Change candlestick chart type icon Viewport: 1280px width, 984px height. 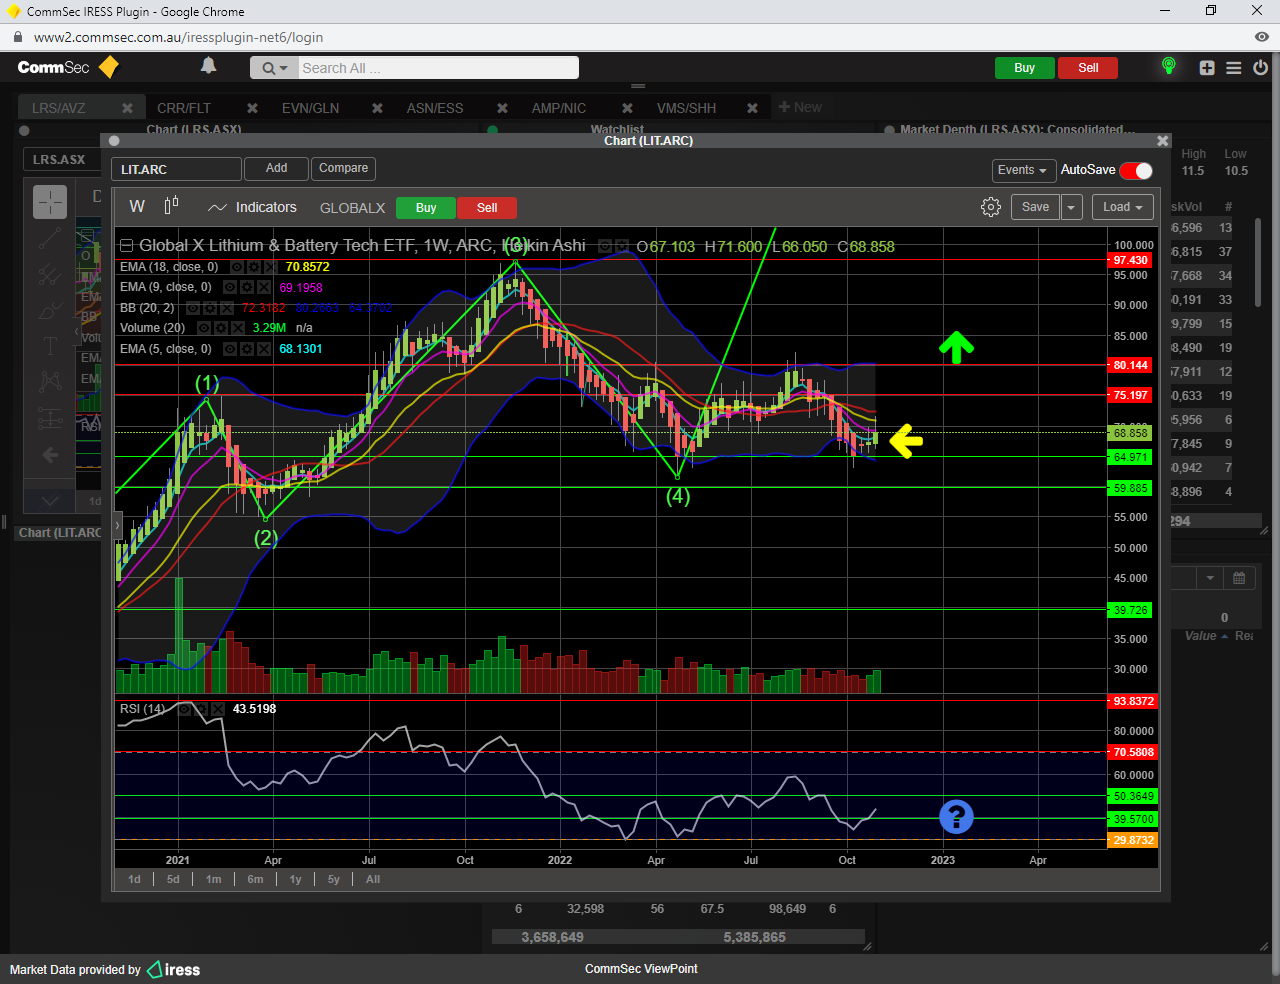pos(171,205)
